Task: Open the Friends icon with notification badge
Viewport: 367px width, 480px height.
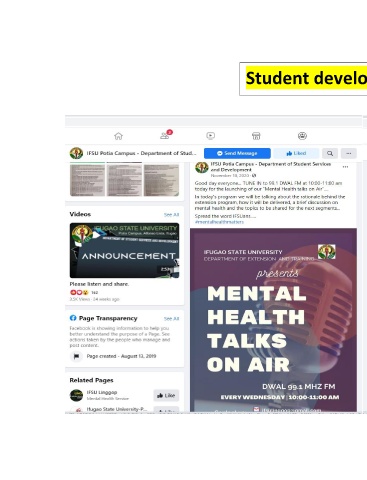Action: (166, 135)
